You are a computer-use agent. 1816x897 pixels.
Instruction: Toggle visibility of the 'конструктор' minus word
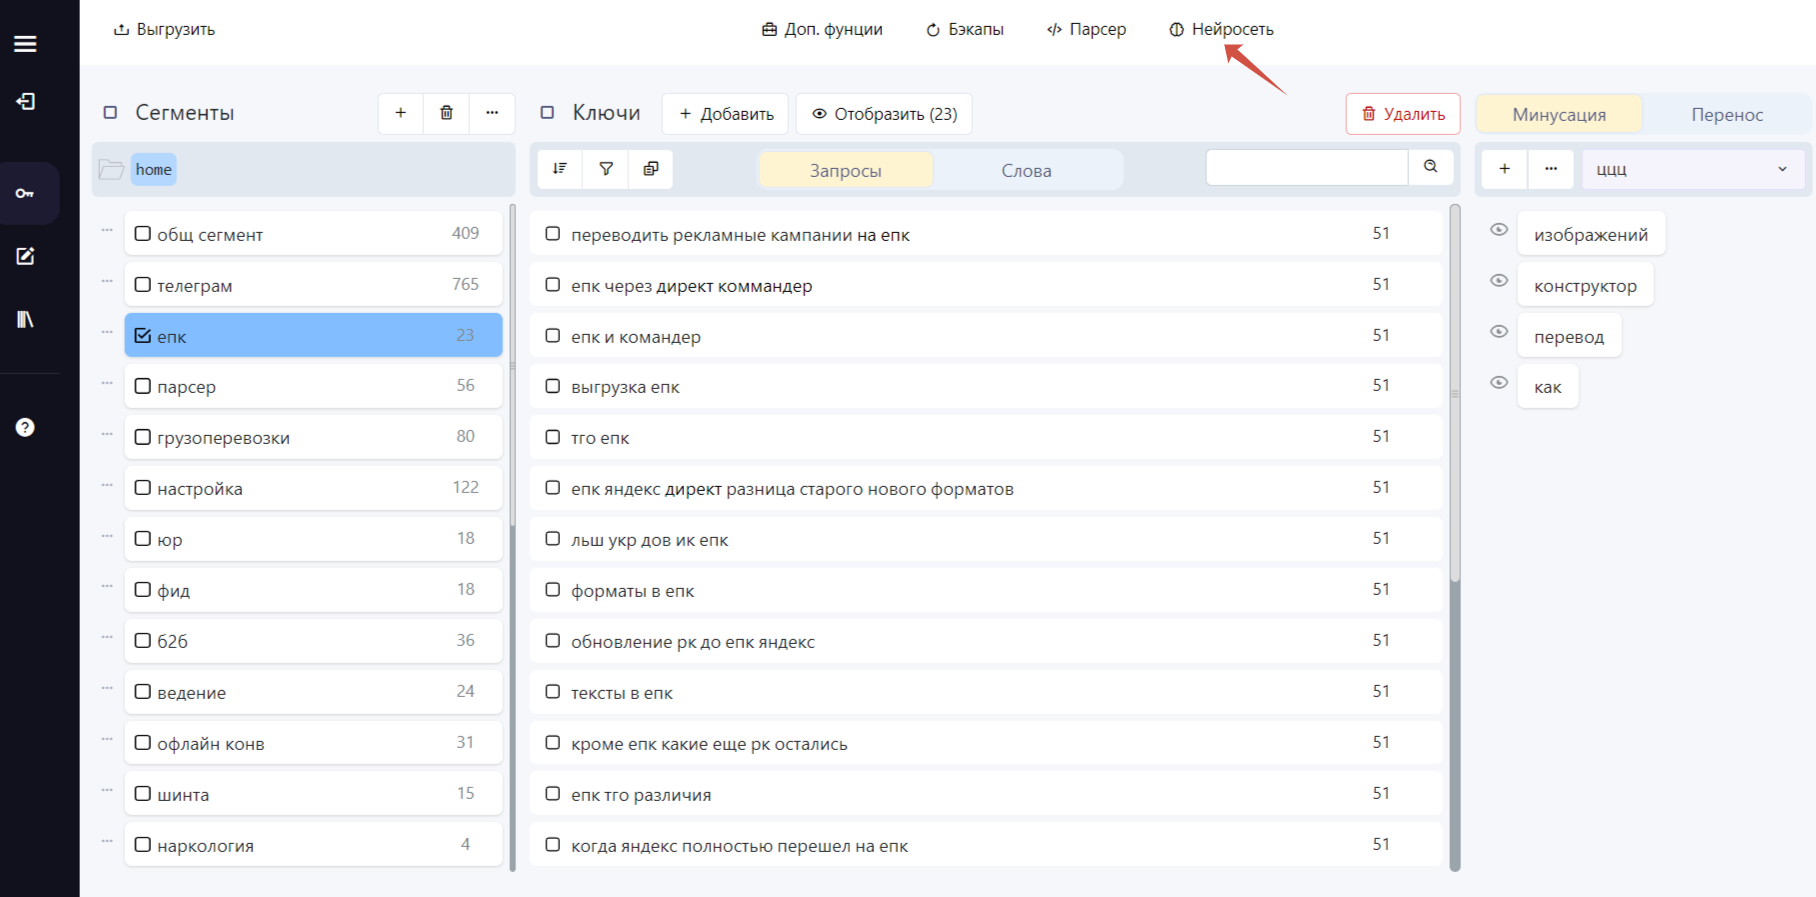[x=1499, y=281]
